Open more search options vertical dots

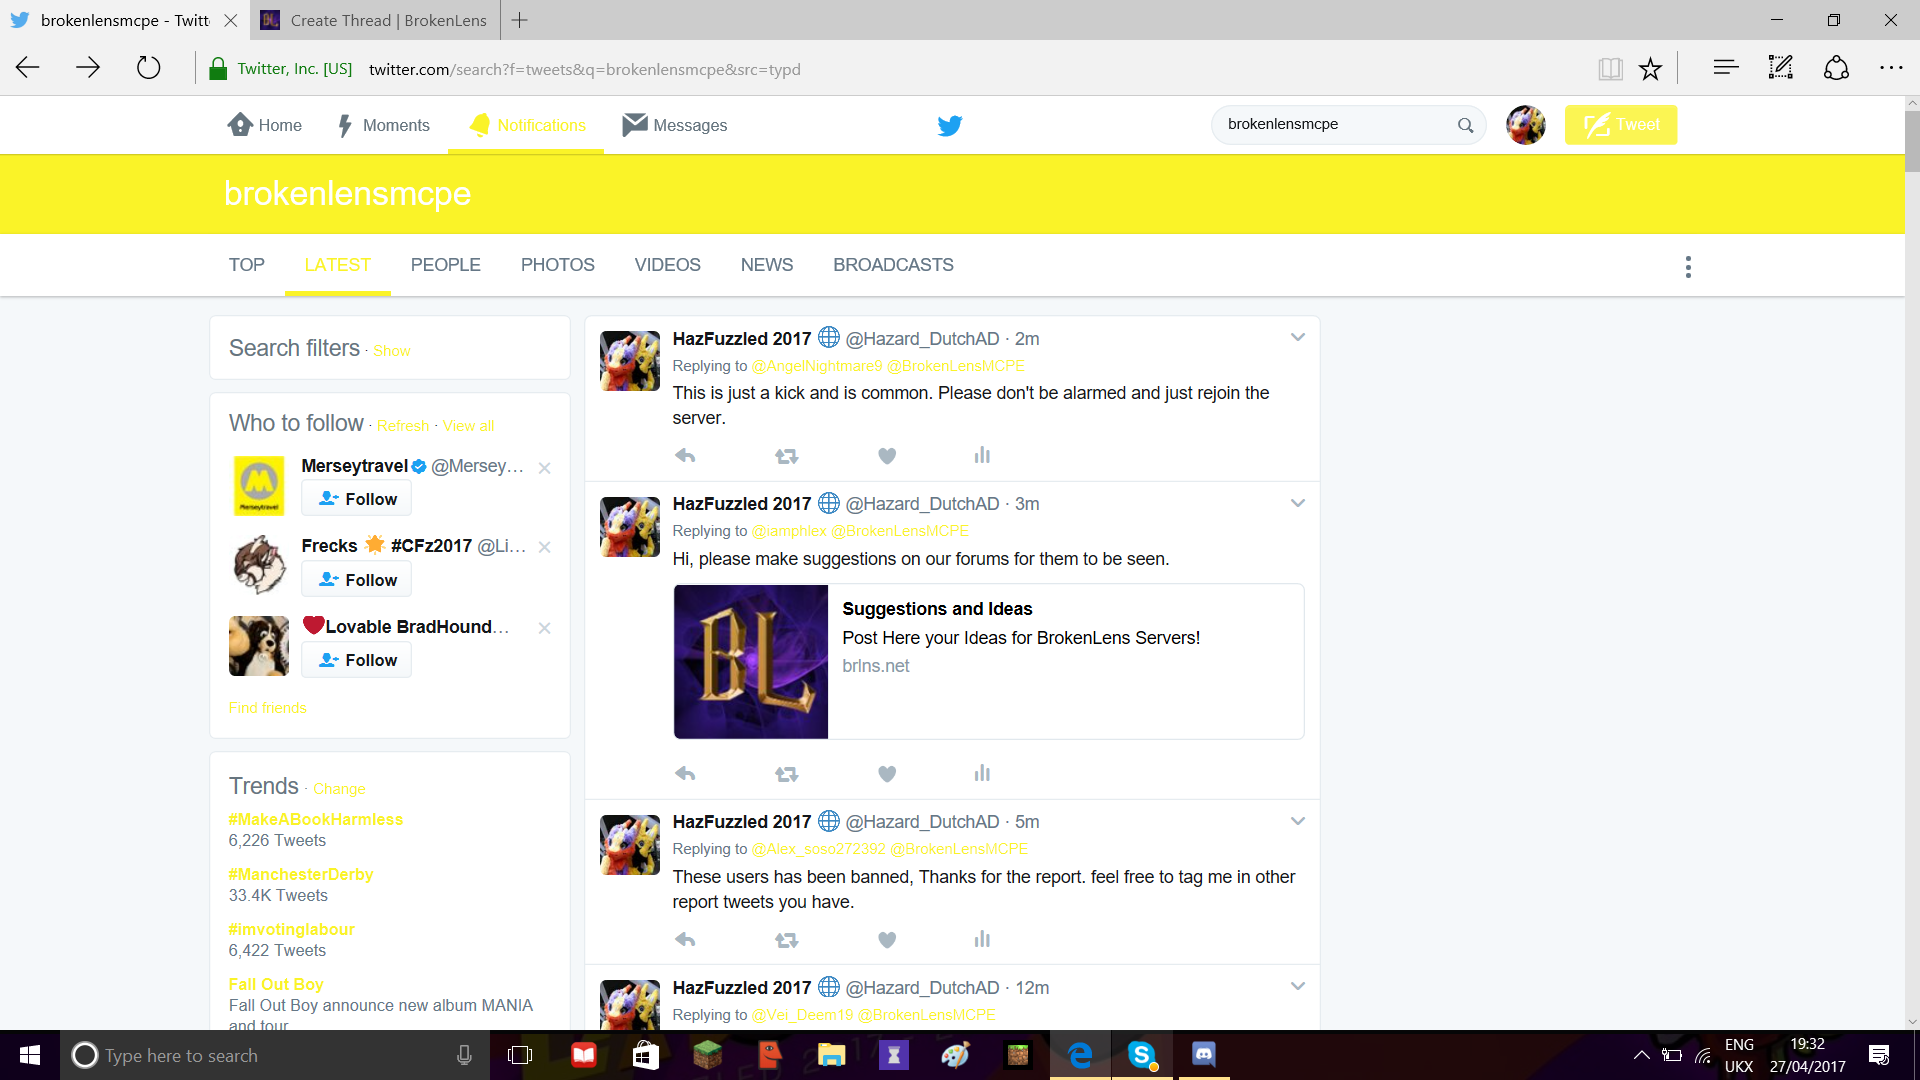[x=1688, y=267]
